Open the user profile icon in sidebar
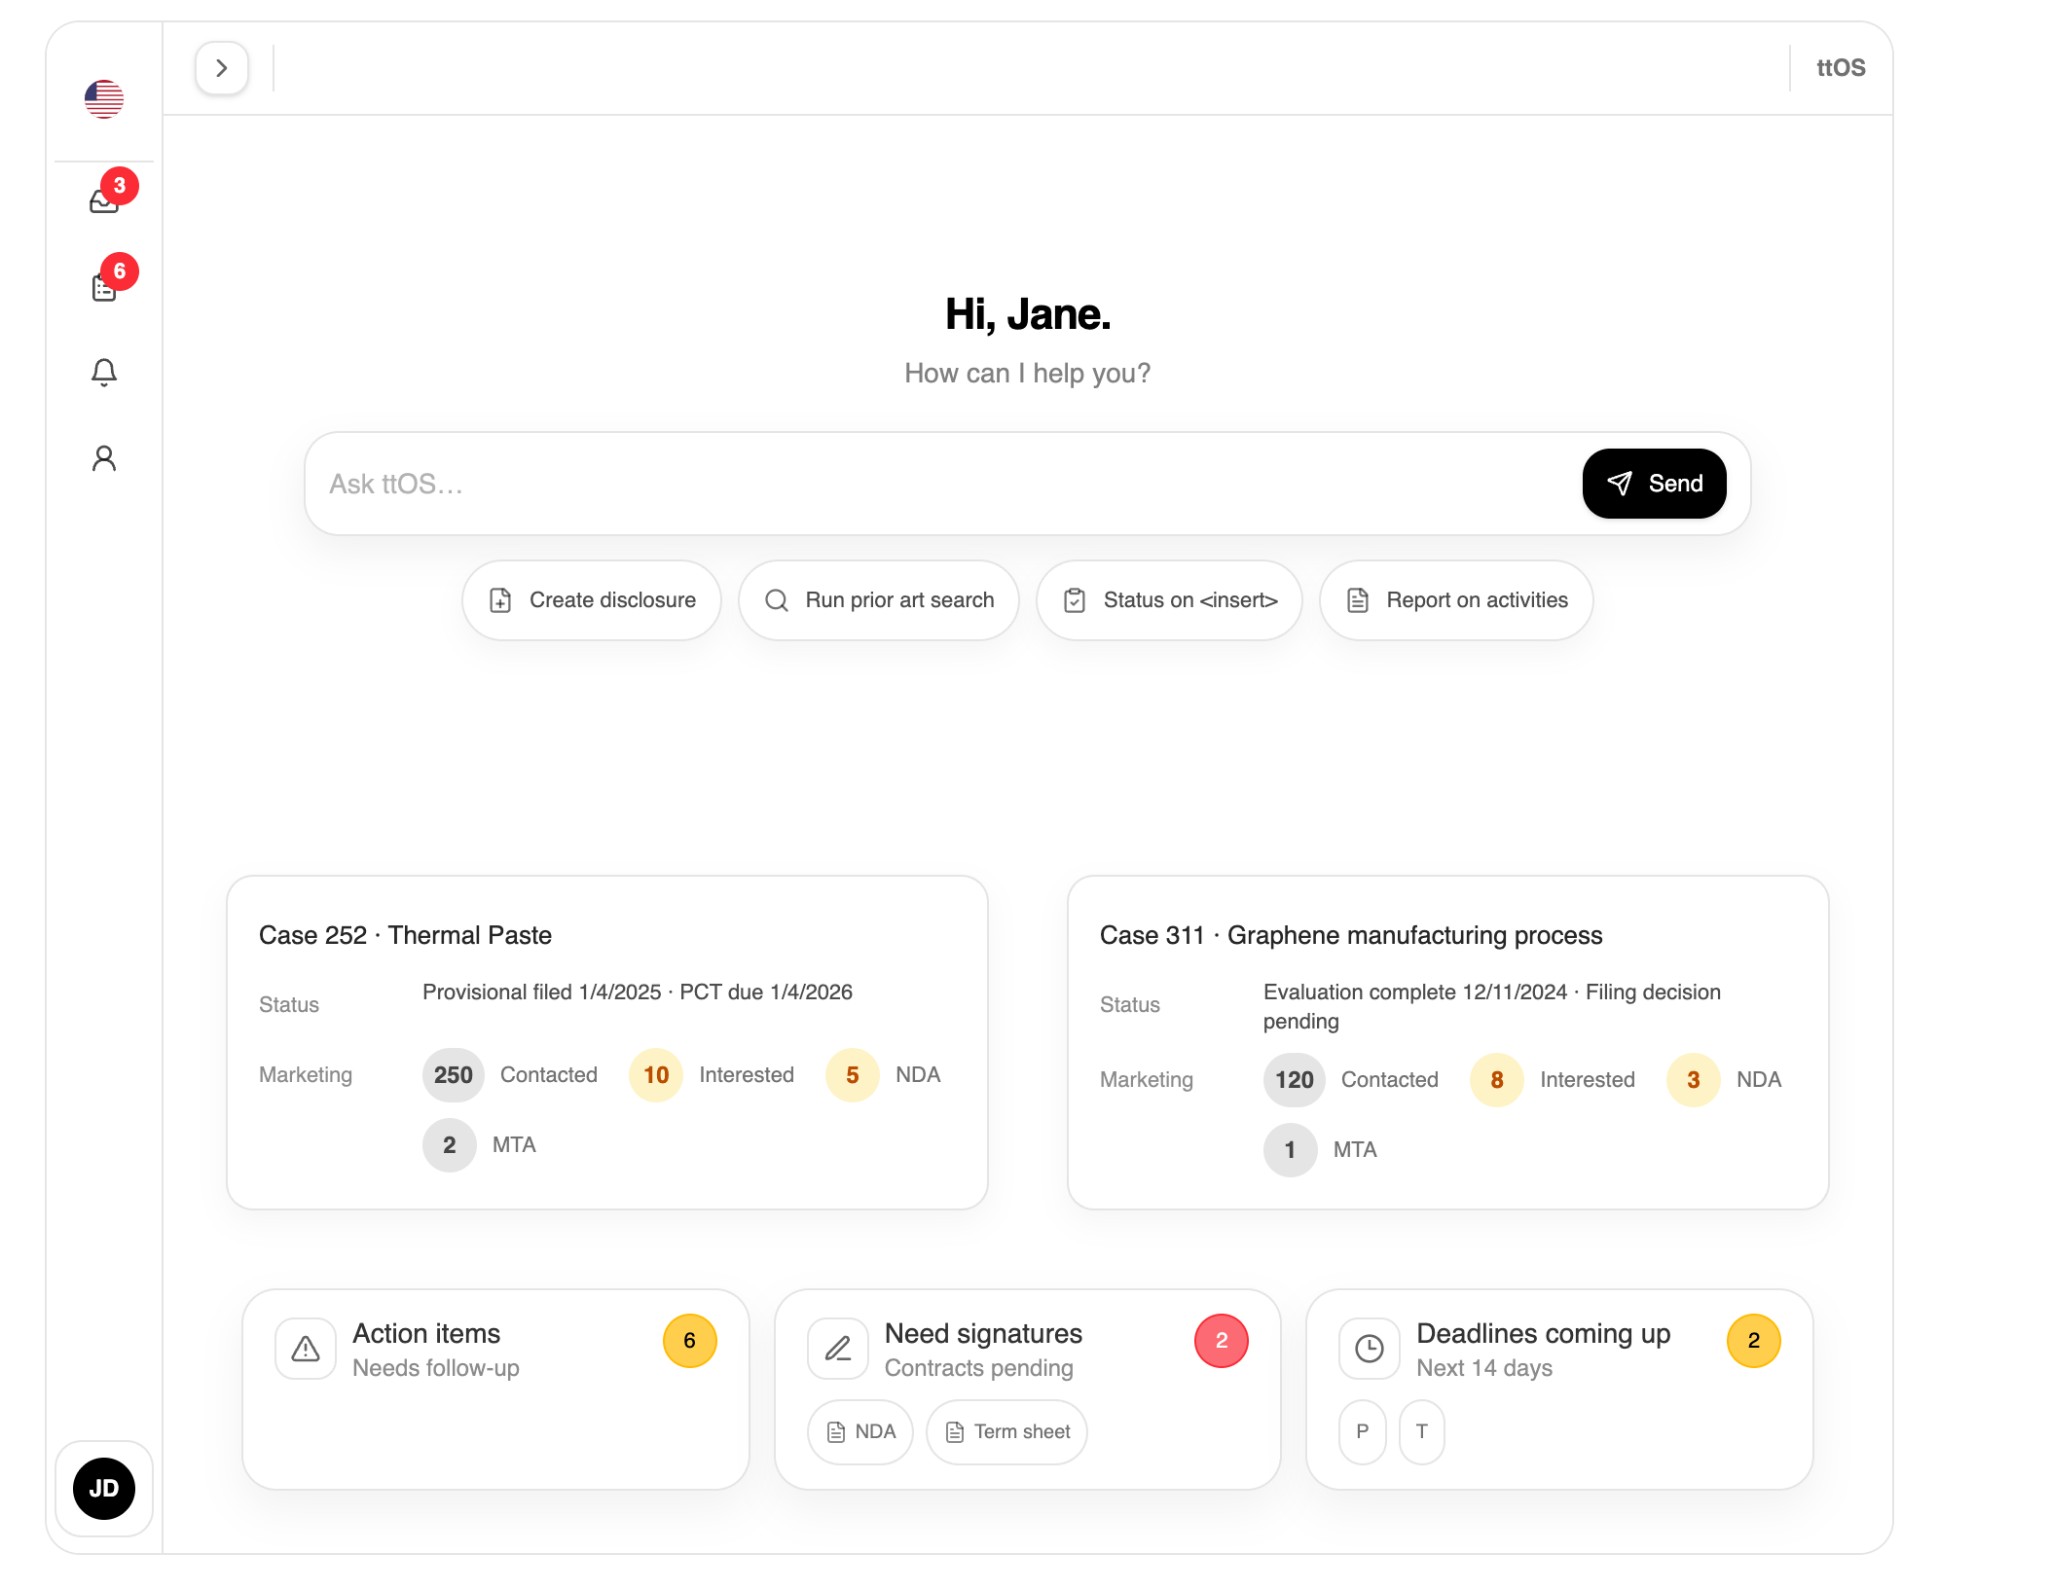This screenshot has width=2048, height=1588. click(x=104, y=459)
